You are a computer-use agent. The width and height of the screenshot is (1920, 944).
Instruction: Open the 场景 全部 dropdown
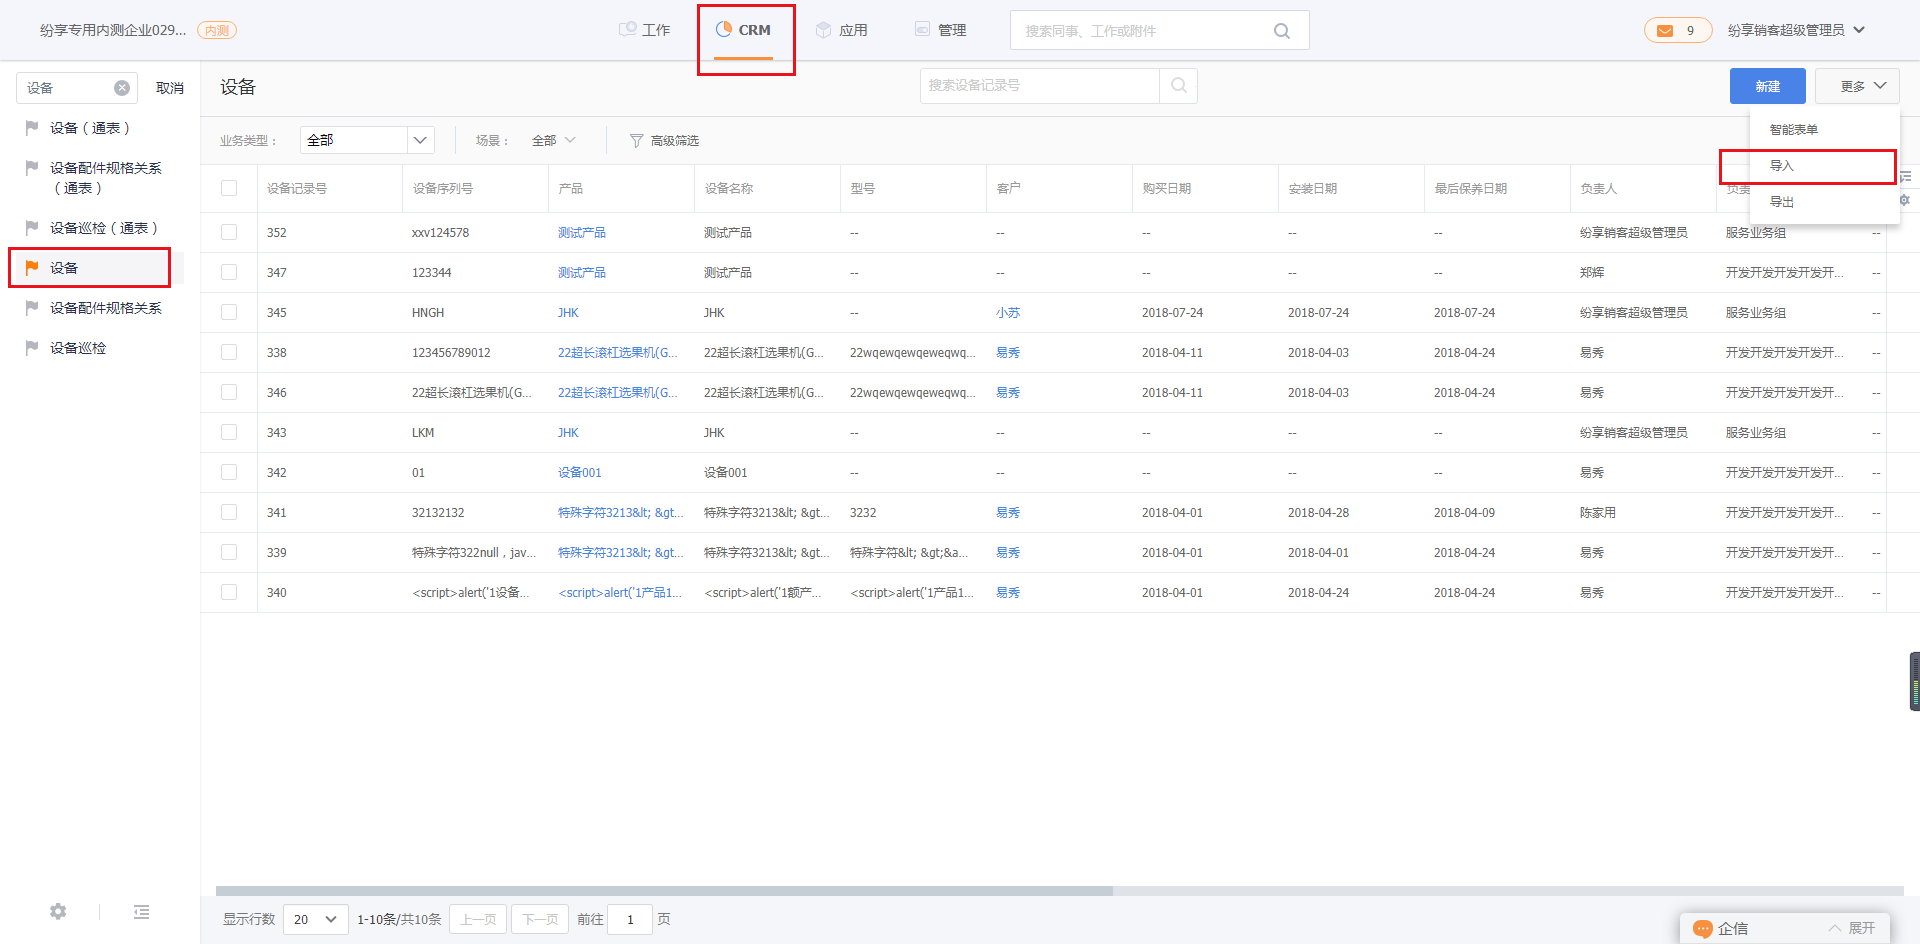pos(553,140)
